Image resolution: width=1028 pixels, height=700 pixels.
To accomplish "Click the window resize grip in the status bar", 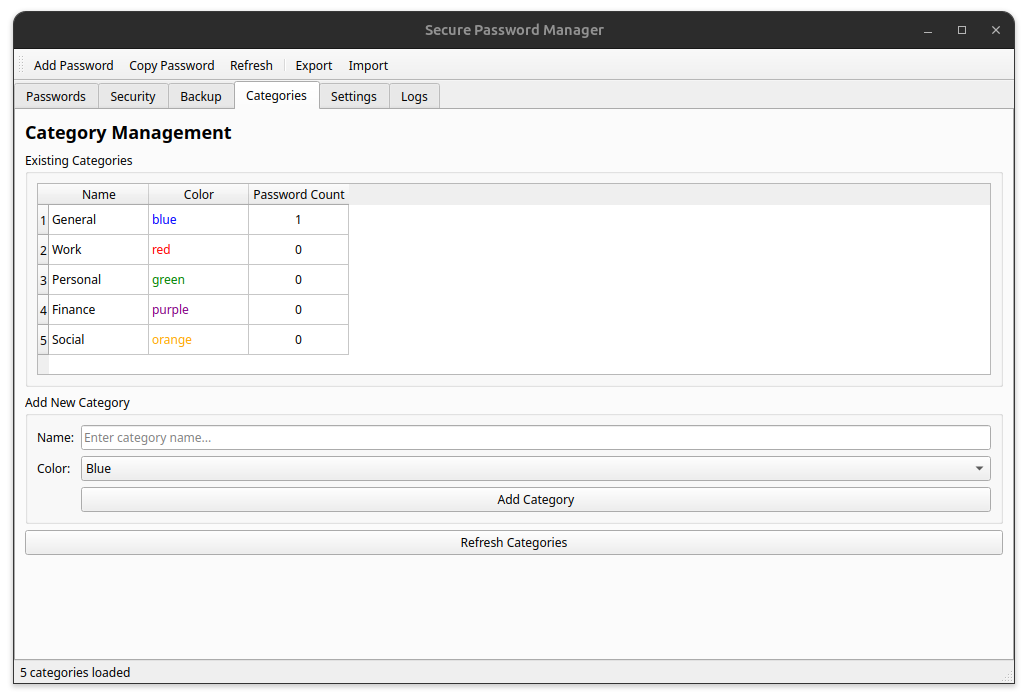I will click(x=1008, y=676).
